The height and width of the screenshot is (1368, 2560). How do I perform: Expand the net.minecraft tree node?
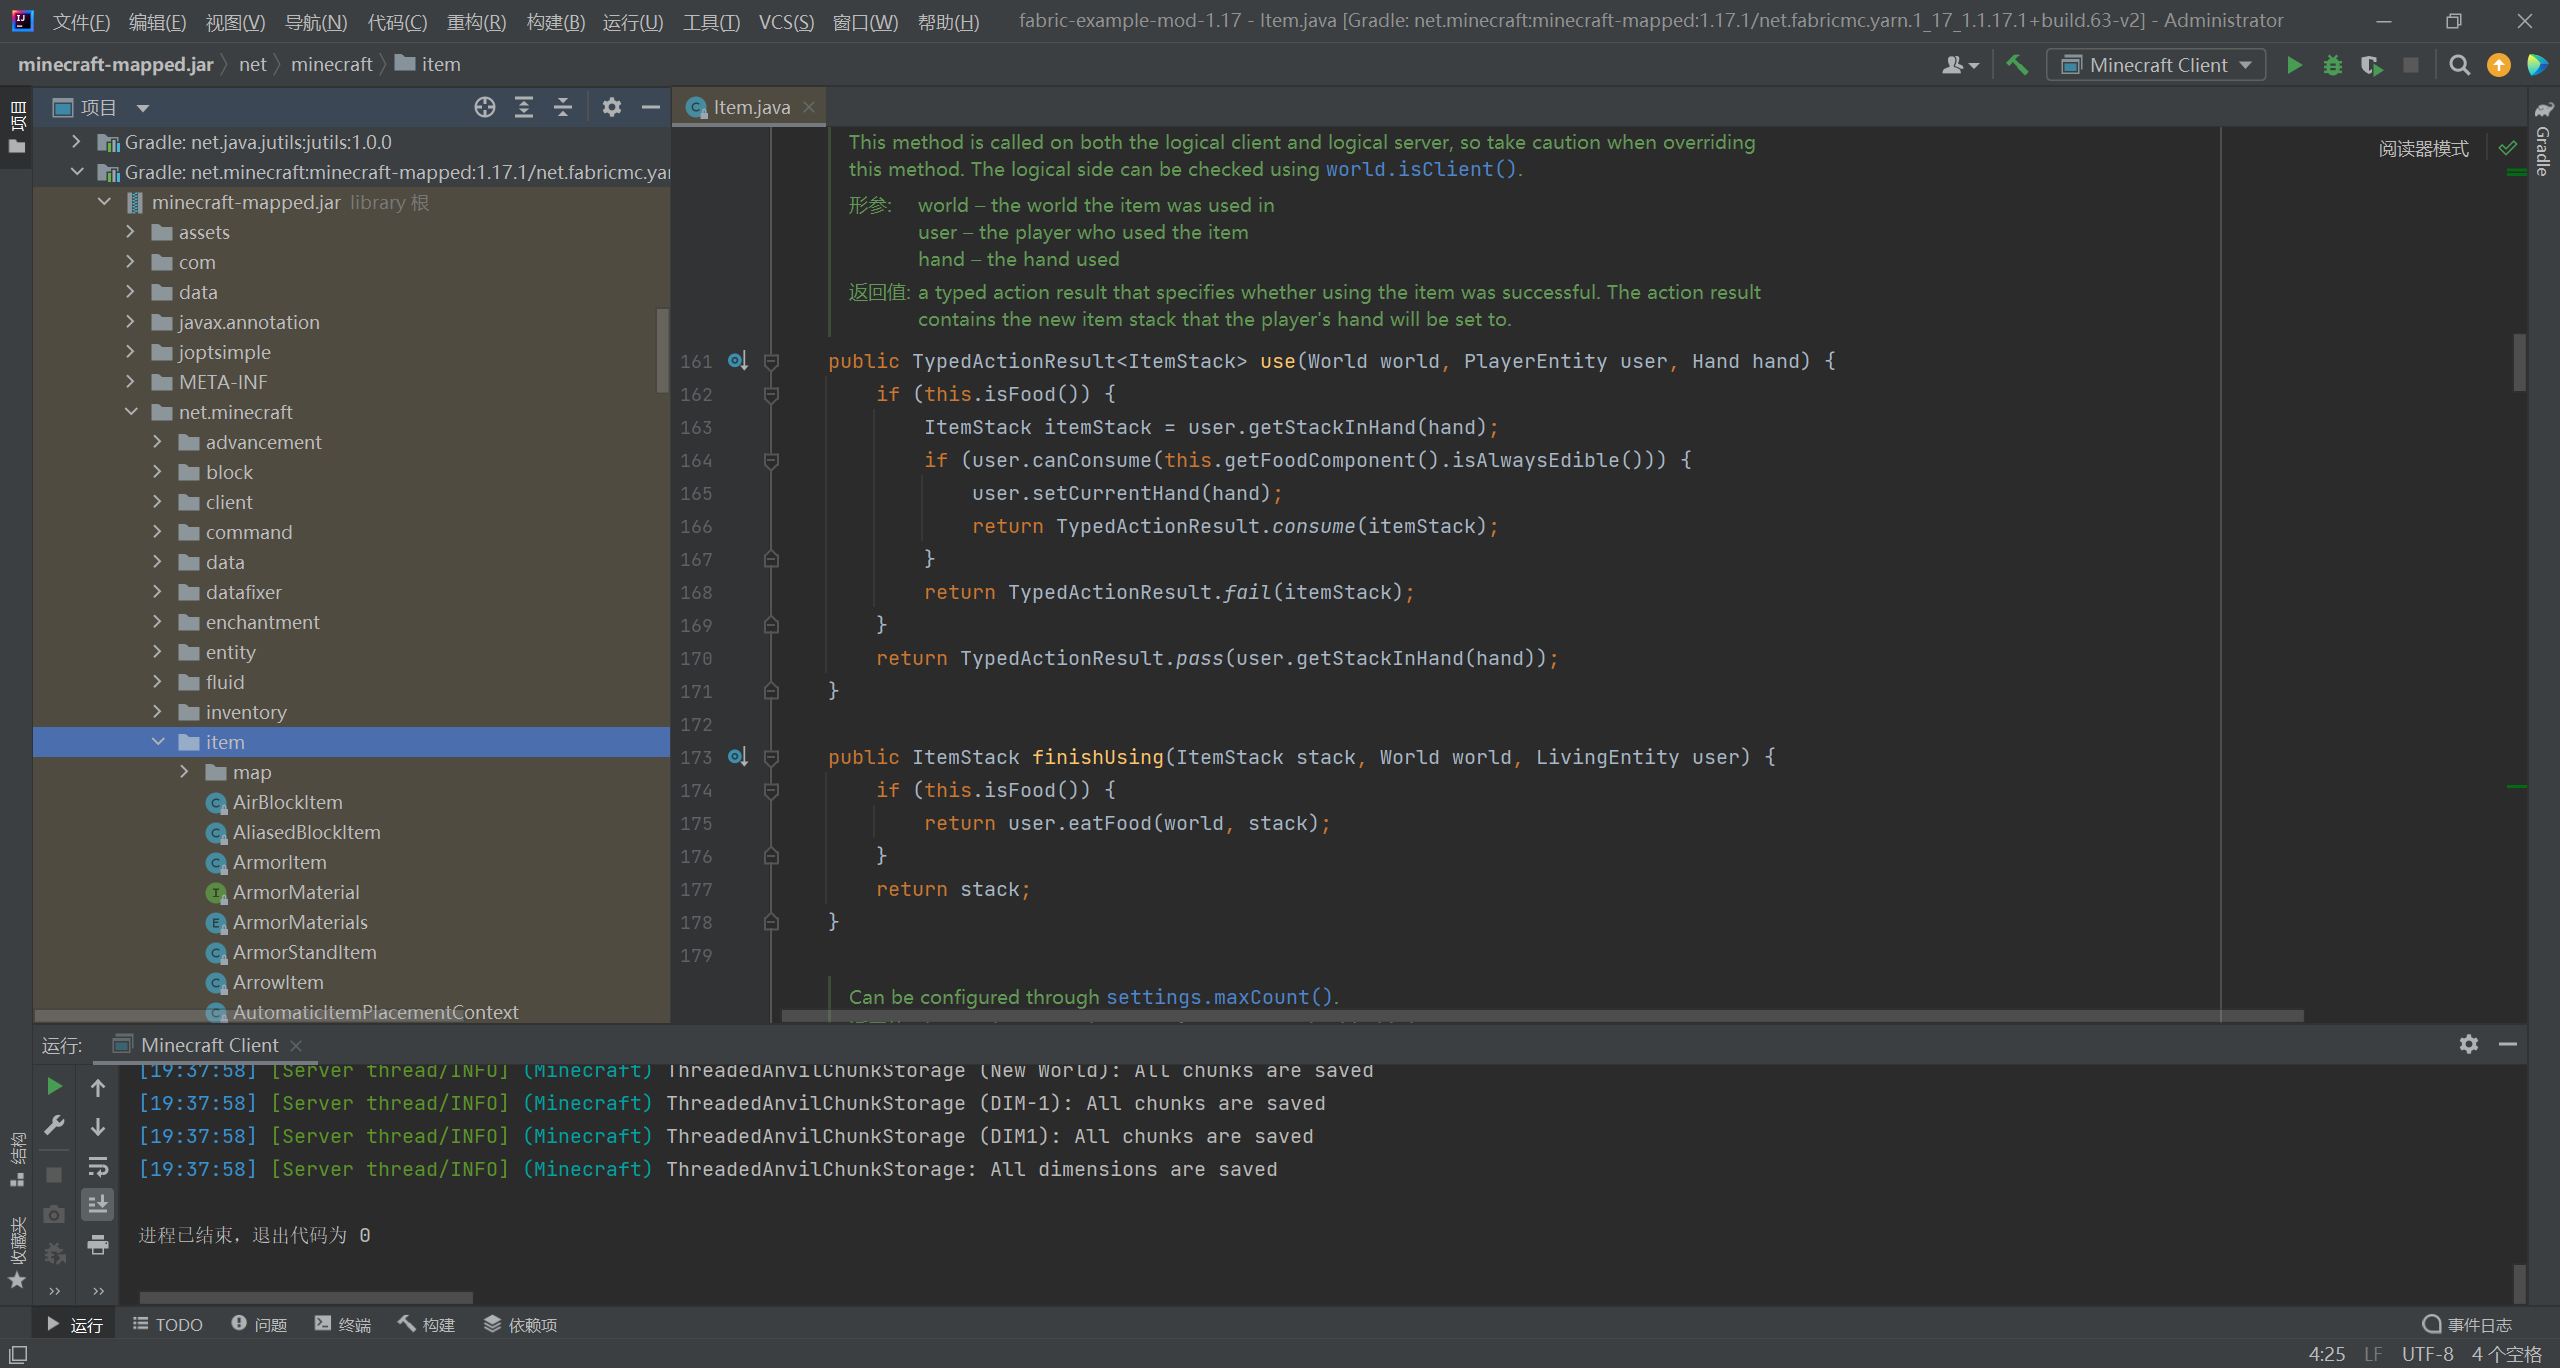point(130,411)
